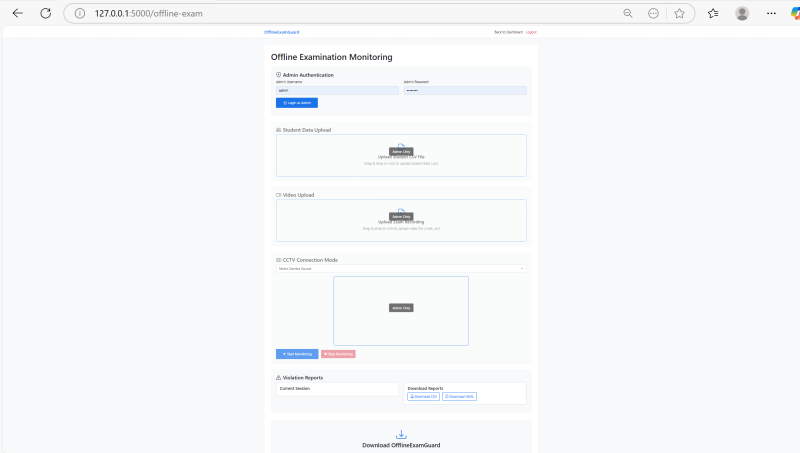Click the browser Back arrow

point(17,13)
